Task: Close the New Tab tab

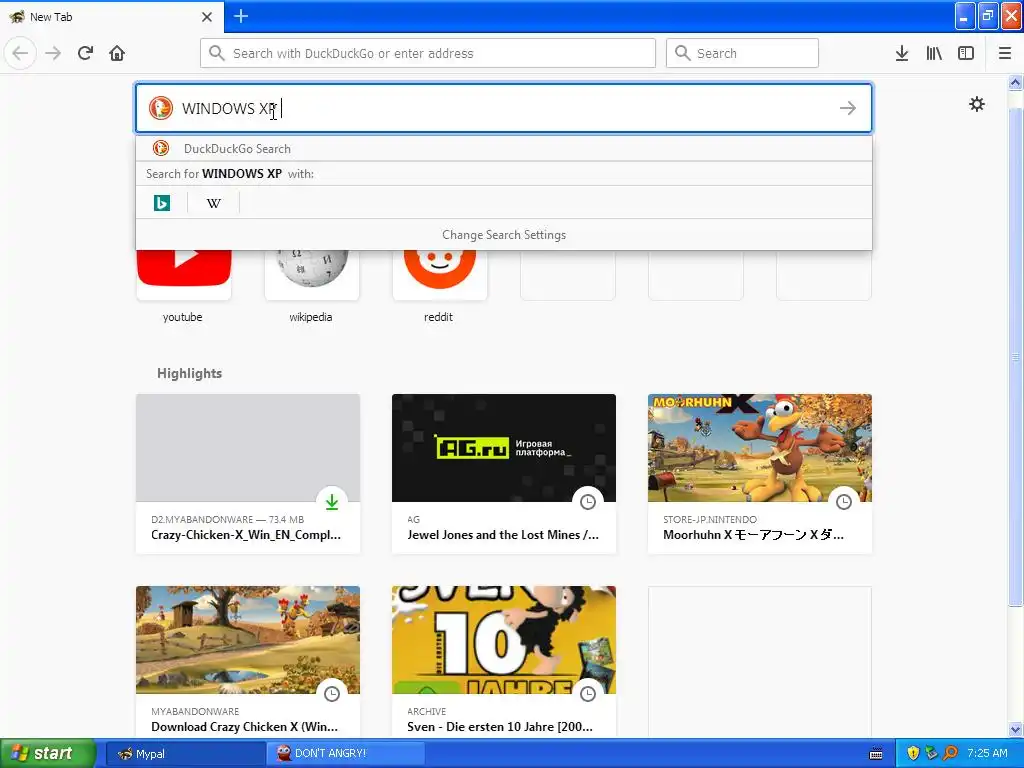Action: point(207,17)
